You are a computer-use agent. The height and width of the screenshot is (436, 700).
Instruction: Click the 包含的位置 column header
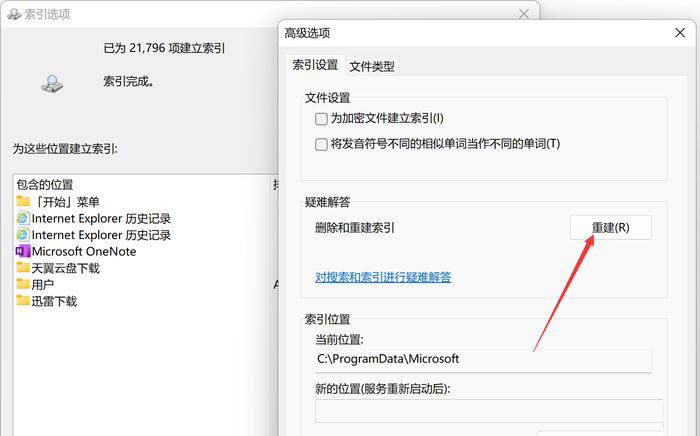click(45, 184)
